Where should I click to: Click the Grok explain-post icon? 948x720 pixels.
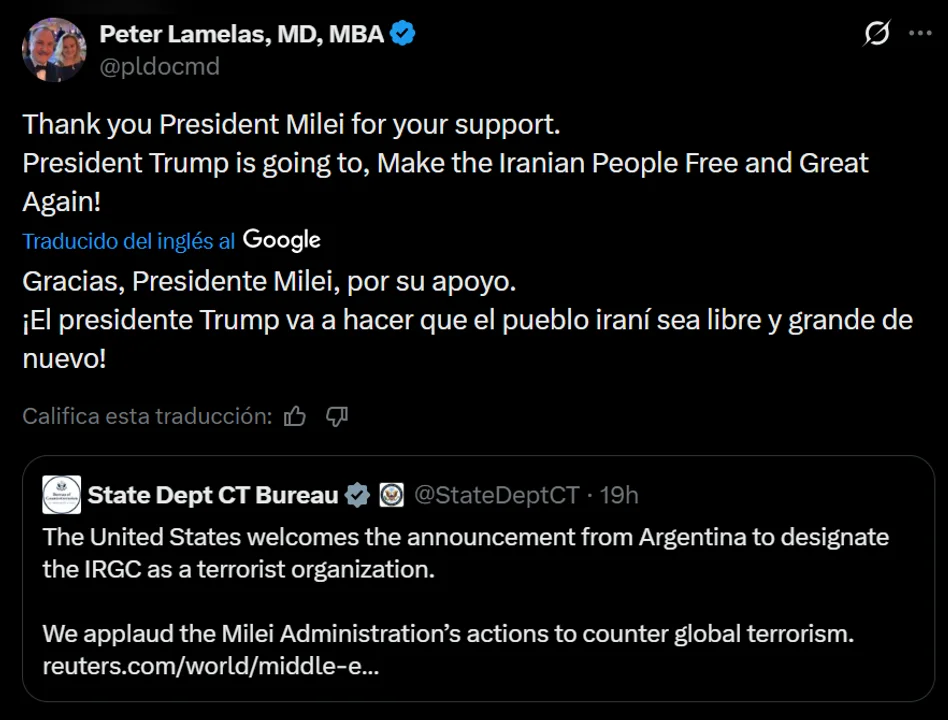(x=876, y=35)
